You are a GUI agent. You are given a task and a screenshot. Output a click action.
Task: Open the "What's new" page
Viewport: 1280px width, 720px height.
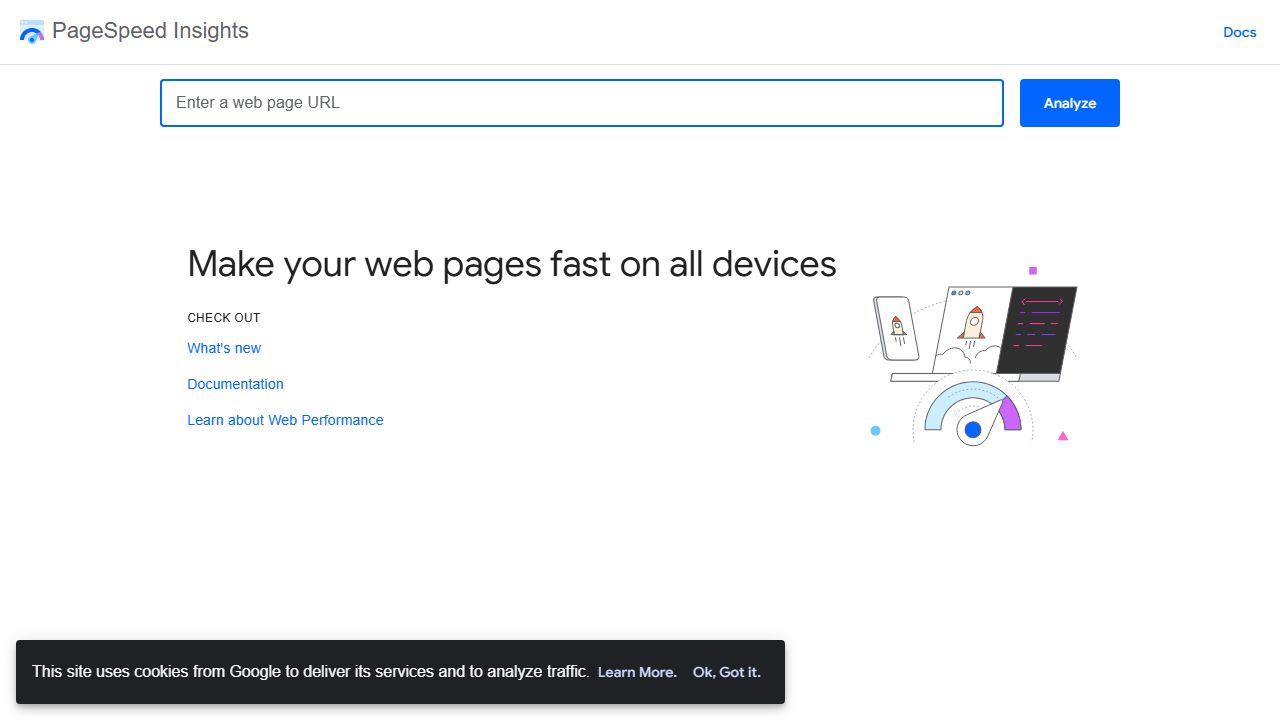pyautogui.click(x=224, y=348)
